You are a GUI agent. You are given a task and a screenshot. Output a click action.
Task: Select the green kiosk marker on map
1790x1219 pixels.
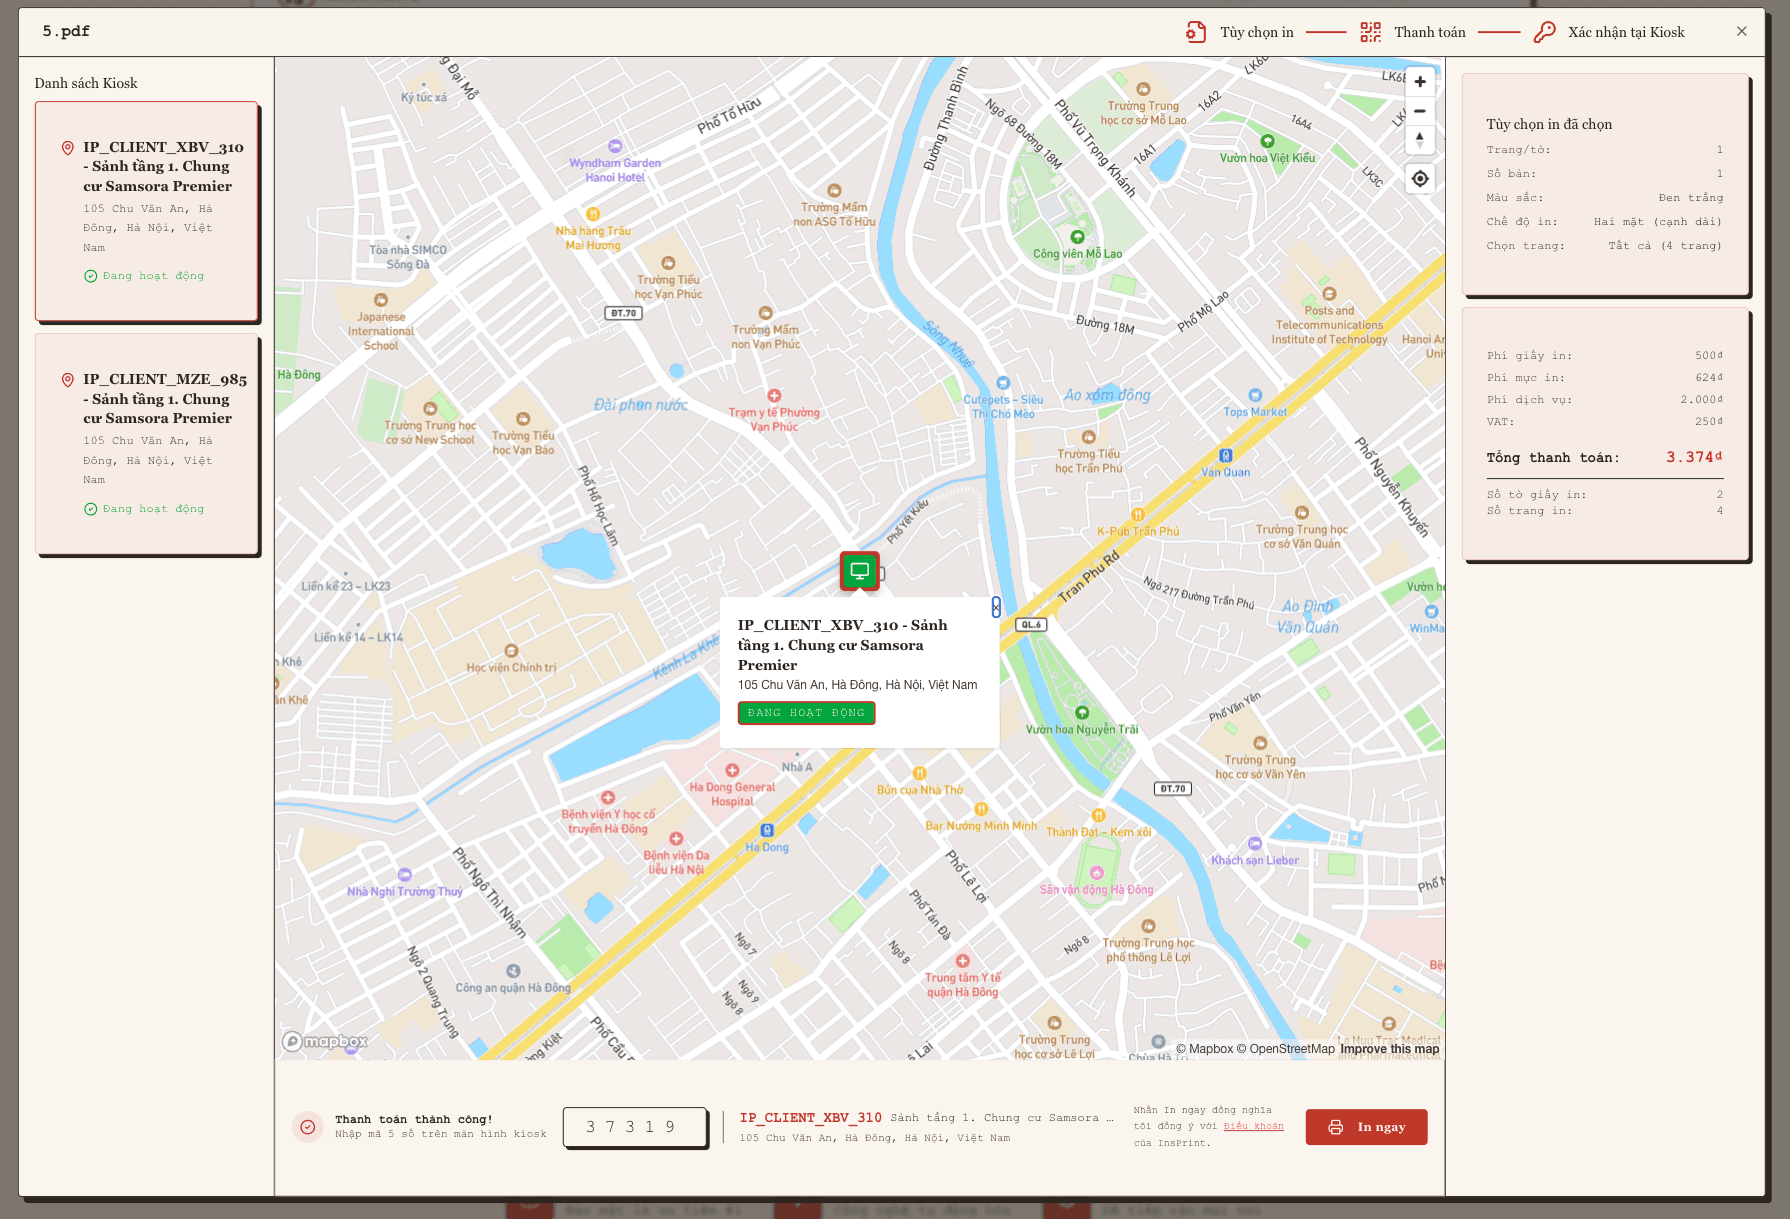point(860,571)
